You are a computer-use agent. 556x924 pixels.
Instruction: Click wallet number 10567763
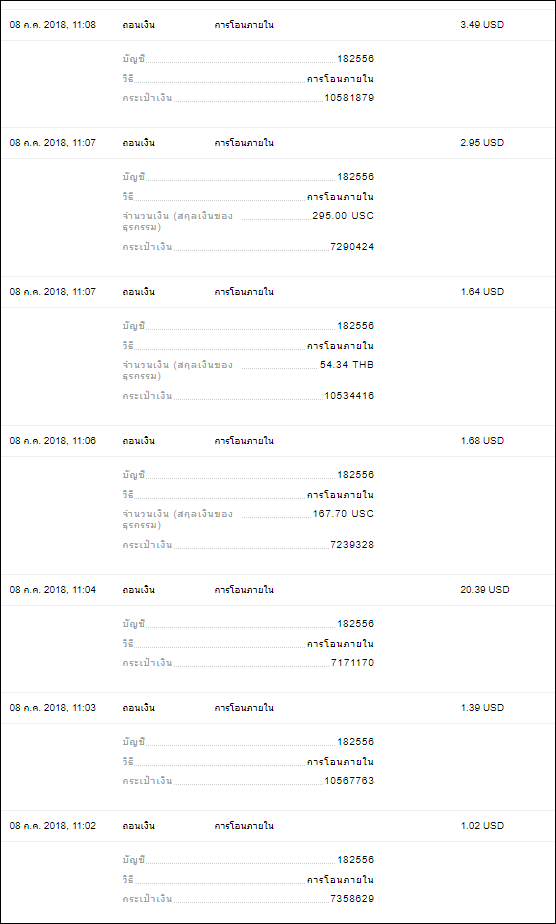click(x=349, y=781)
